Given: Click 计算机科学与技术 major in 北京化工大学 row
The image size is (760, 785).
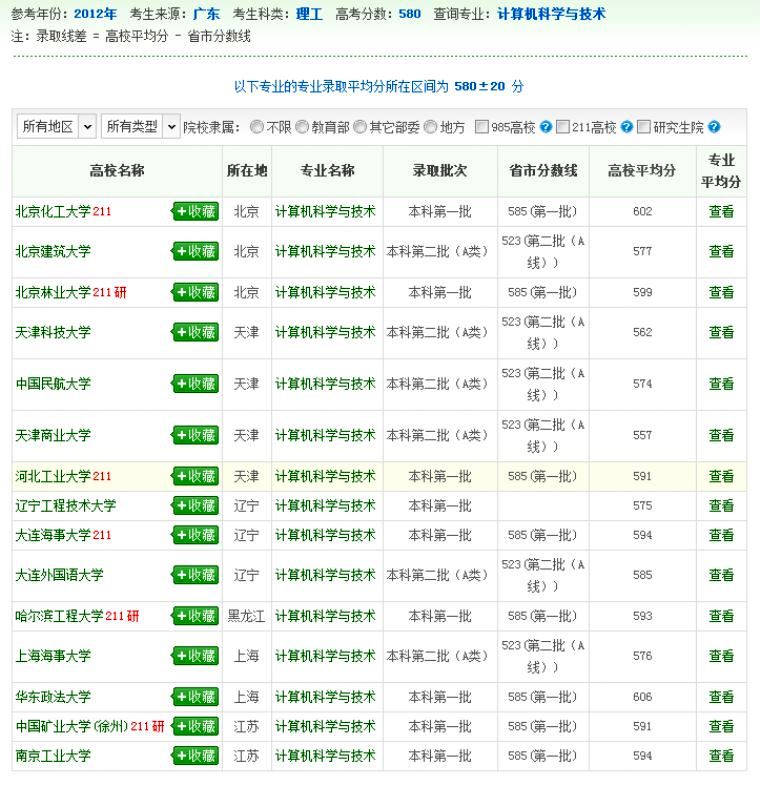Looking at the screenshot, I should (325, 211).
